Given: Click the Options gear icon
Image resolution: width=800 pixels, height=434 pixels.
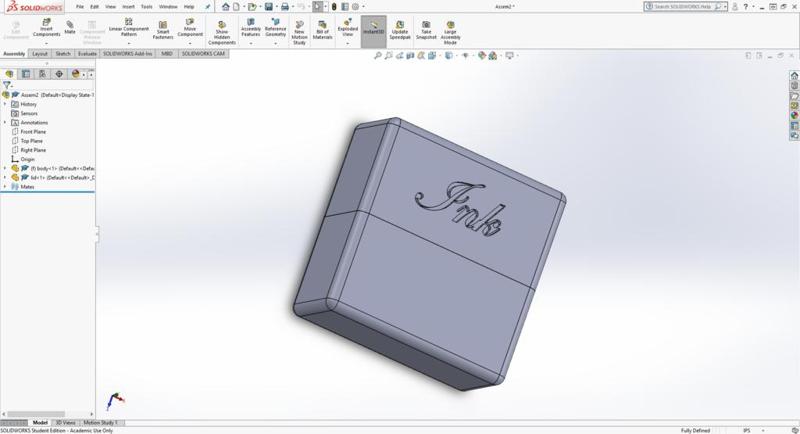Looking at the screenshot, I should click(356, 7).
